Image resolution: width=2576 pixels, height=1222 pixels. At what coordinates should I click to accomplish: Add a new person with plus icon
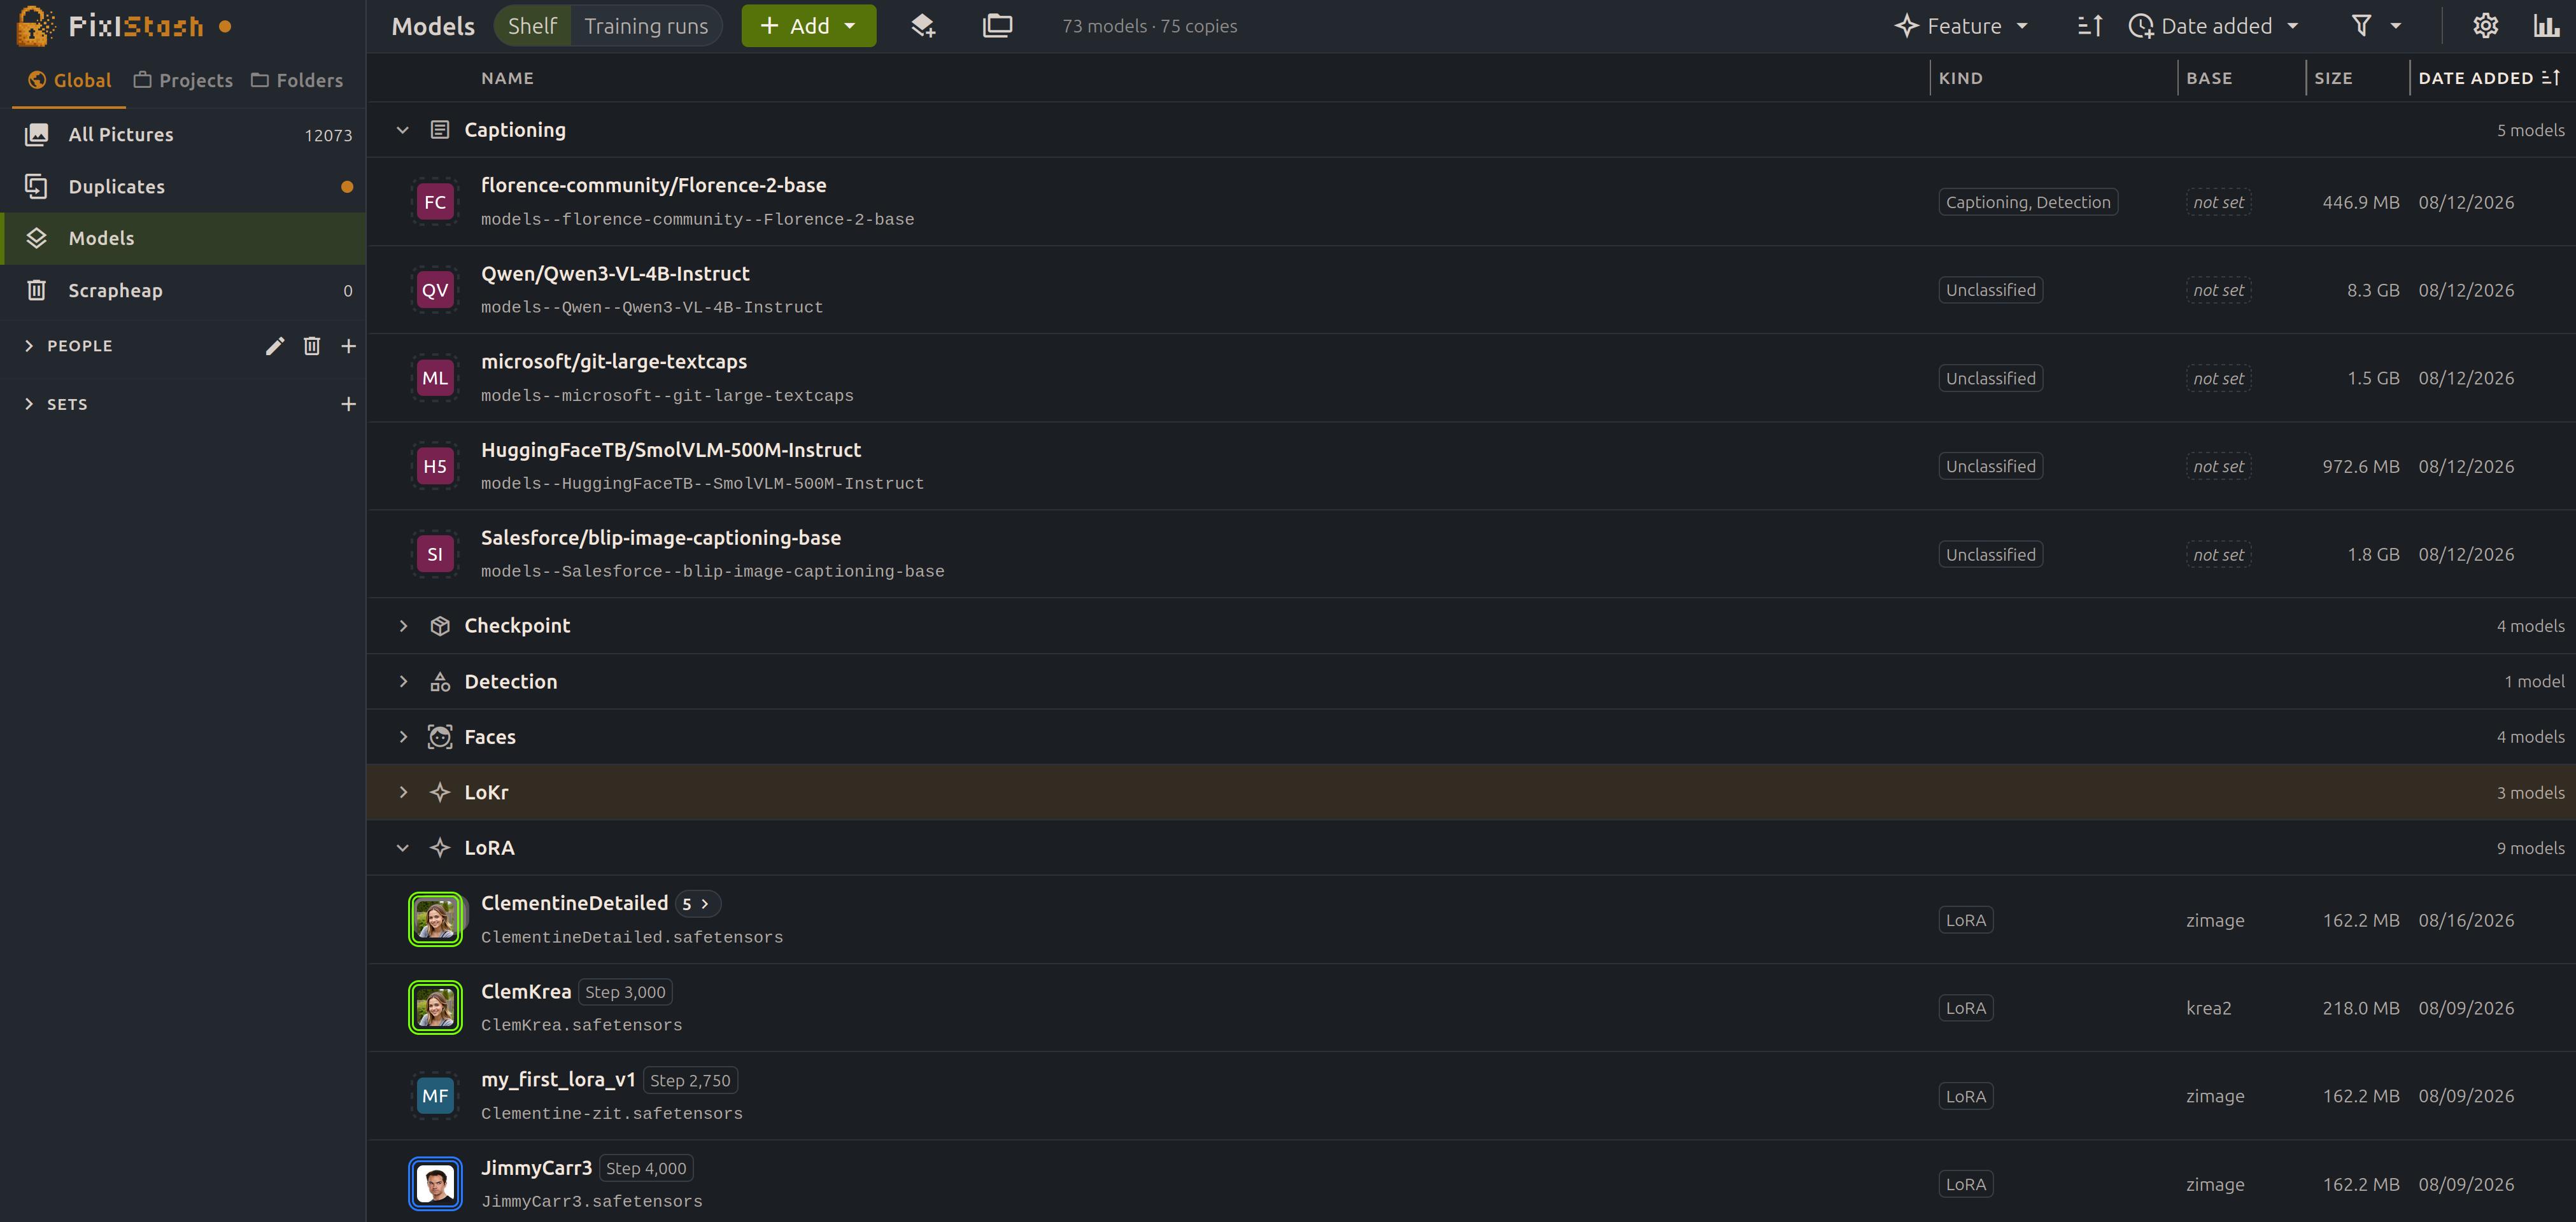348,346
